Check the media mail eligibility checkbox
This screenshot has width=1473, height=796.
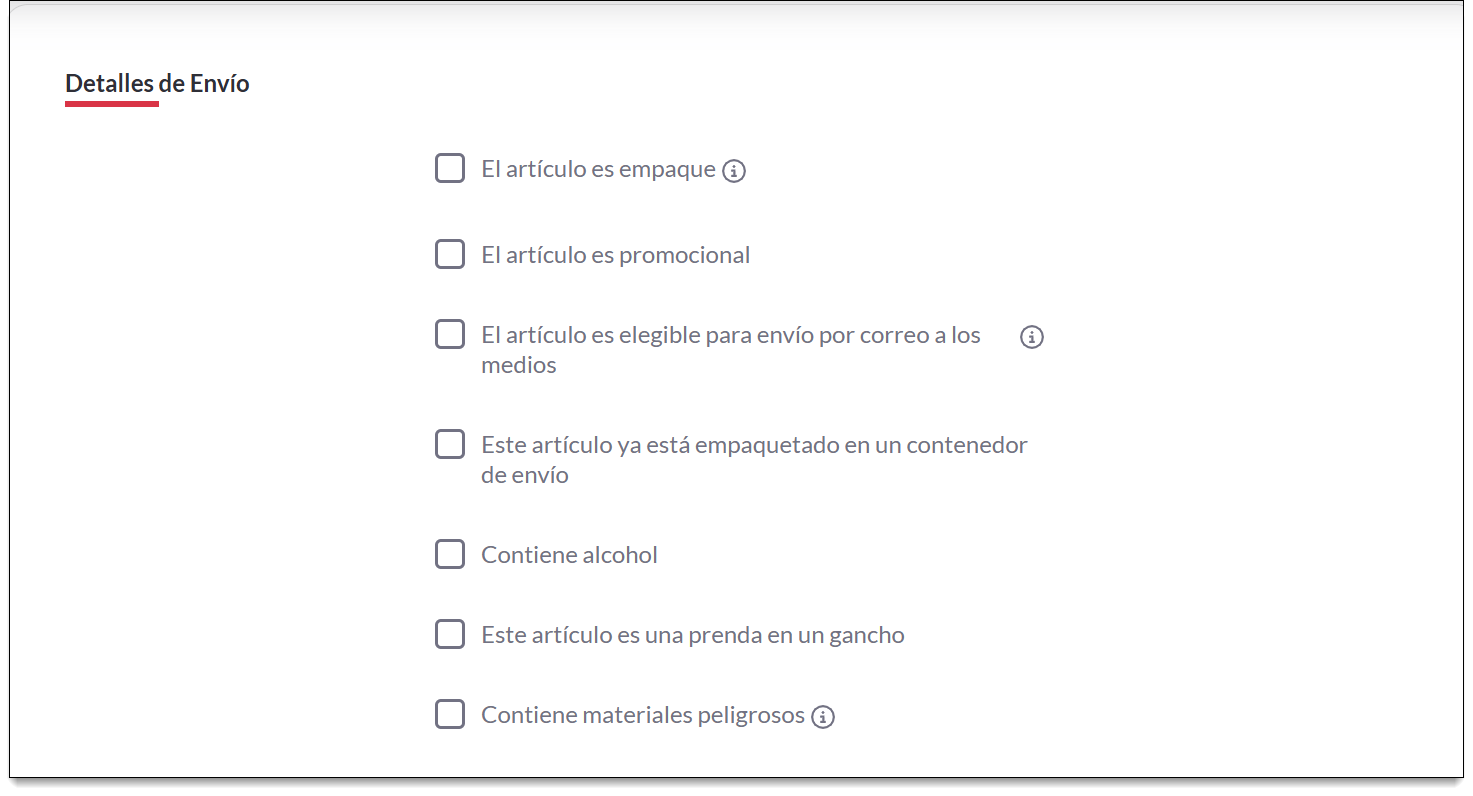coord(450,334)
